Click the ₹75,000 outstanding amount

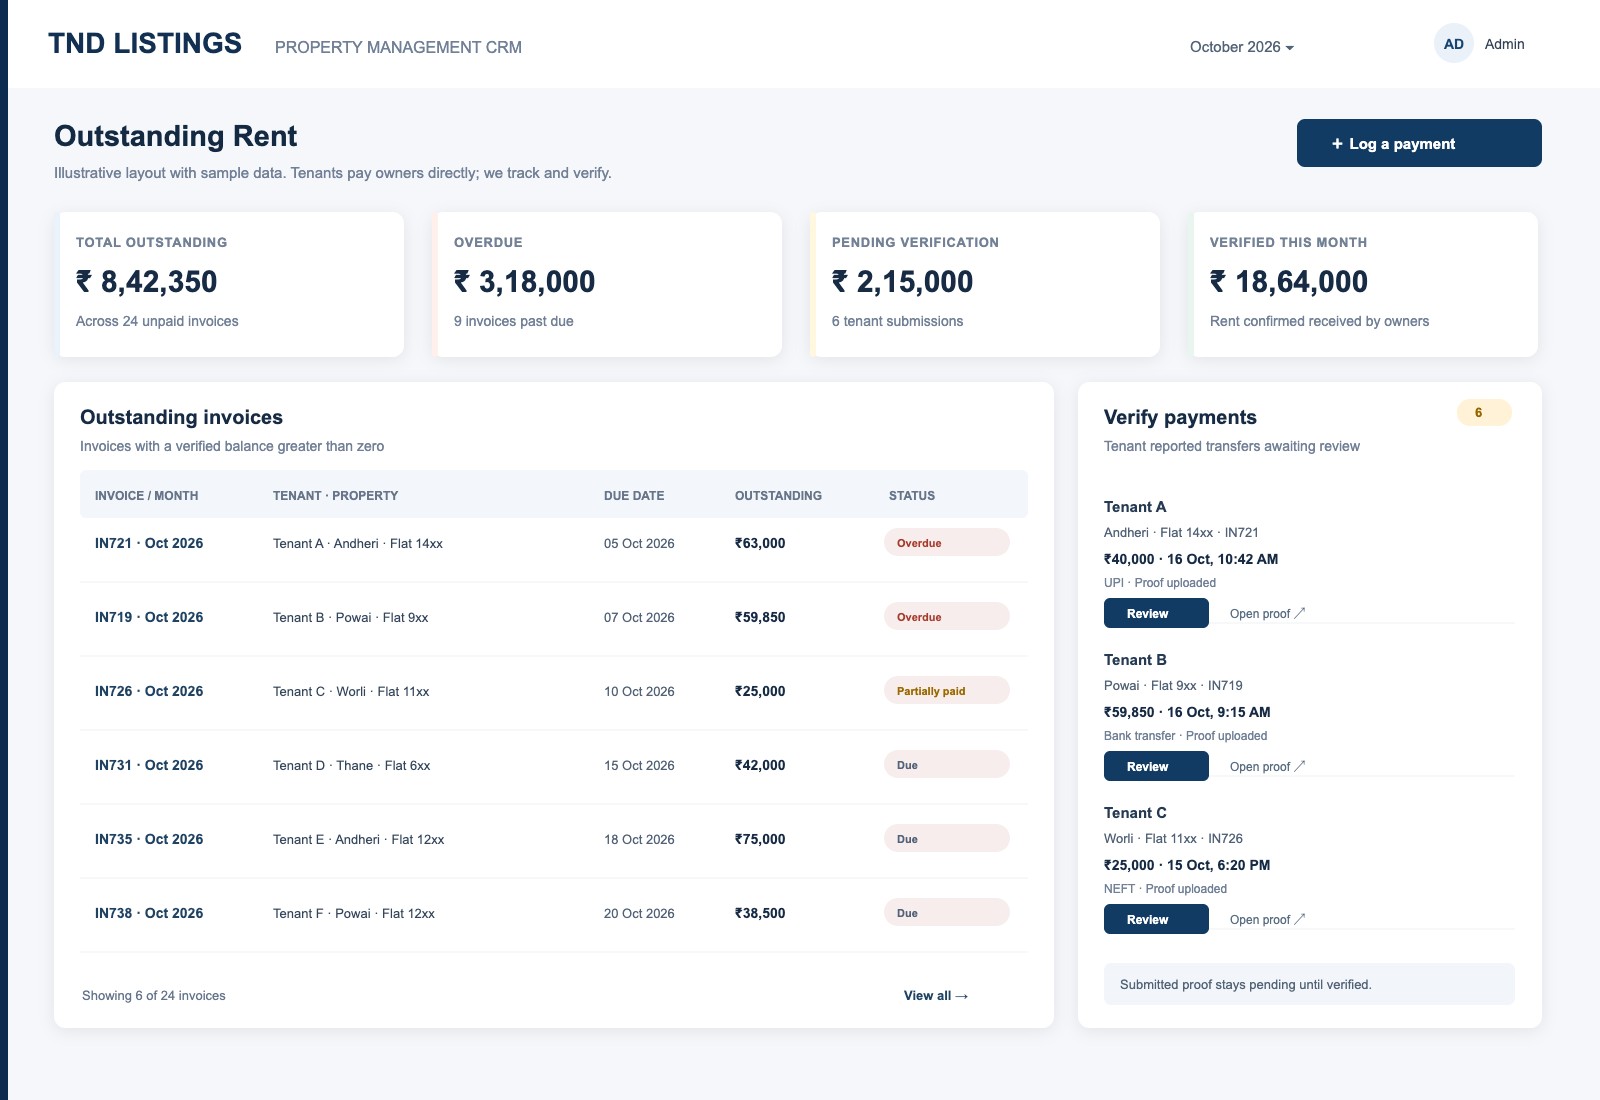(760, 839)
